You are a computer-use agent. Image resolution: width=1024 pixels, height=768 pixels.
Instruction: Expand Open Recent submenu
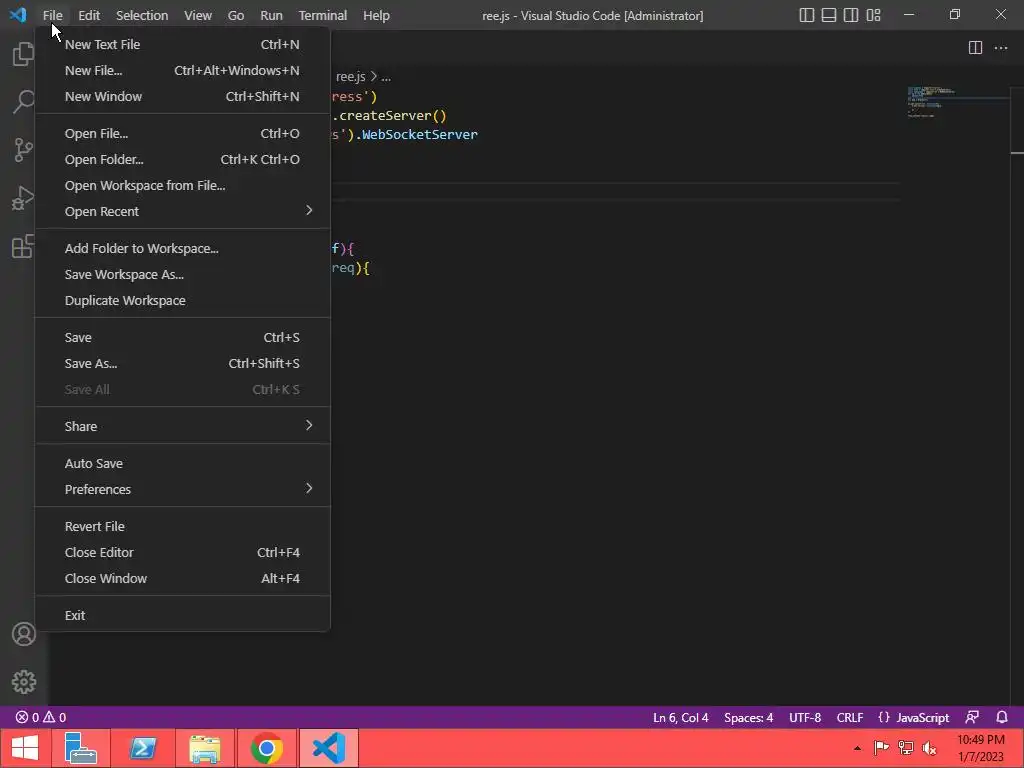(x=183, y=211)
